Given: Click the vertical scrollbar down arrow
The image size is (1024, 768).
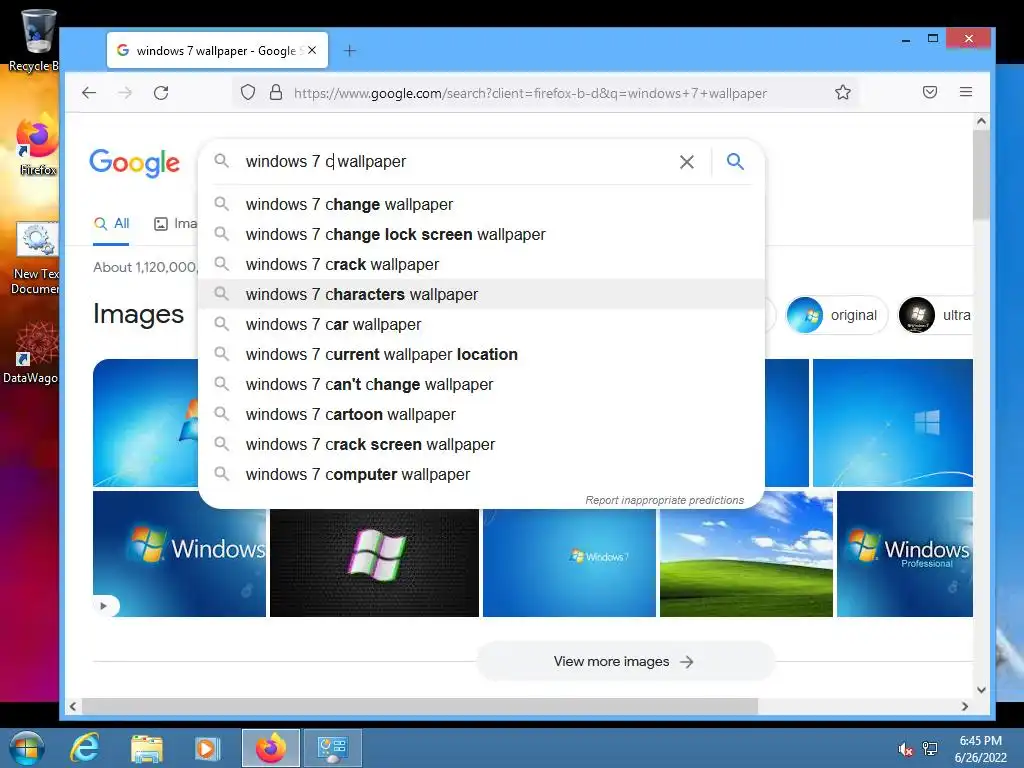Looking at the screenshot, I should pyautogui.click(x=981, y=690).
